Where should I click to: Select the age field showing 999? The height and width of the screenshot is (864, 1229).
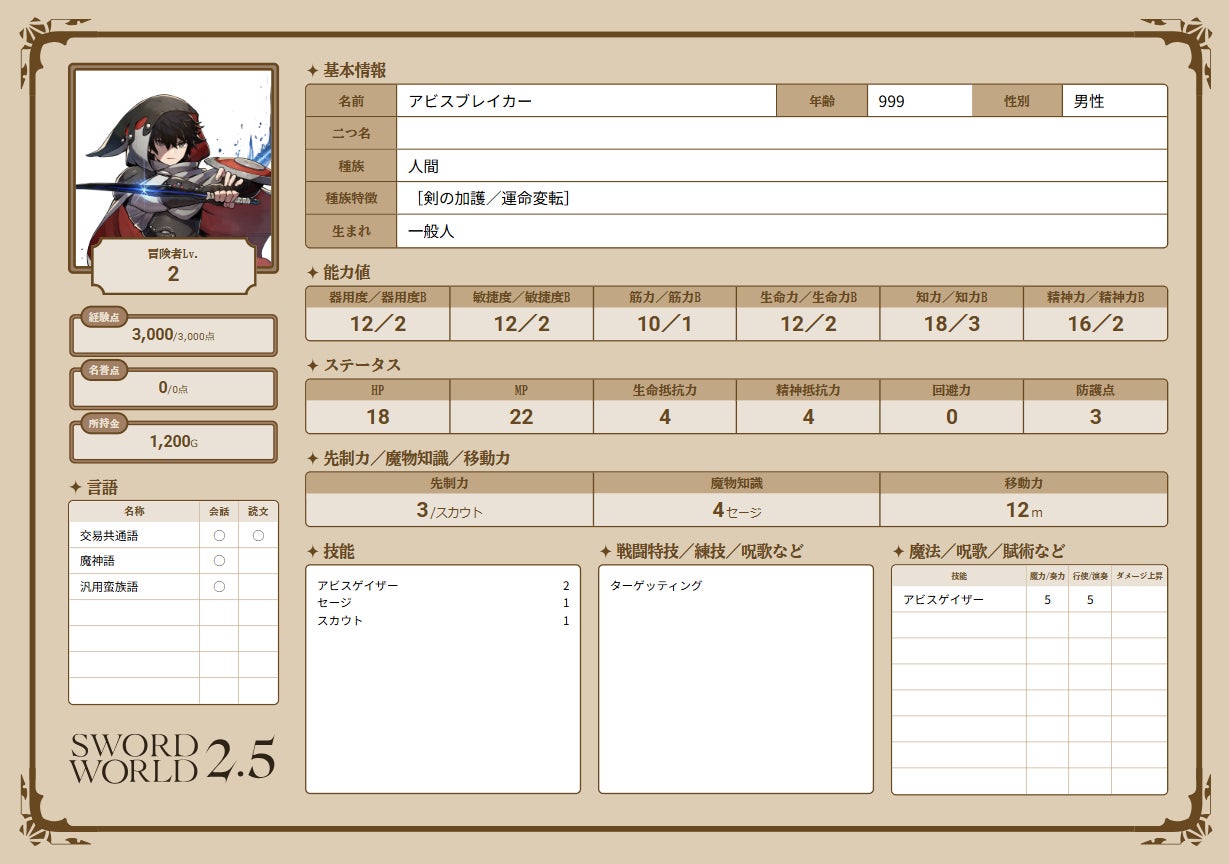click(x=919, y=101)
